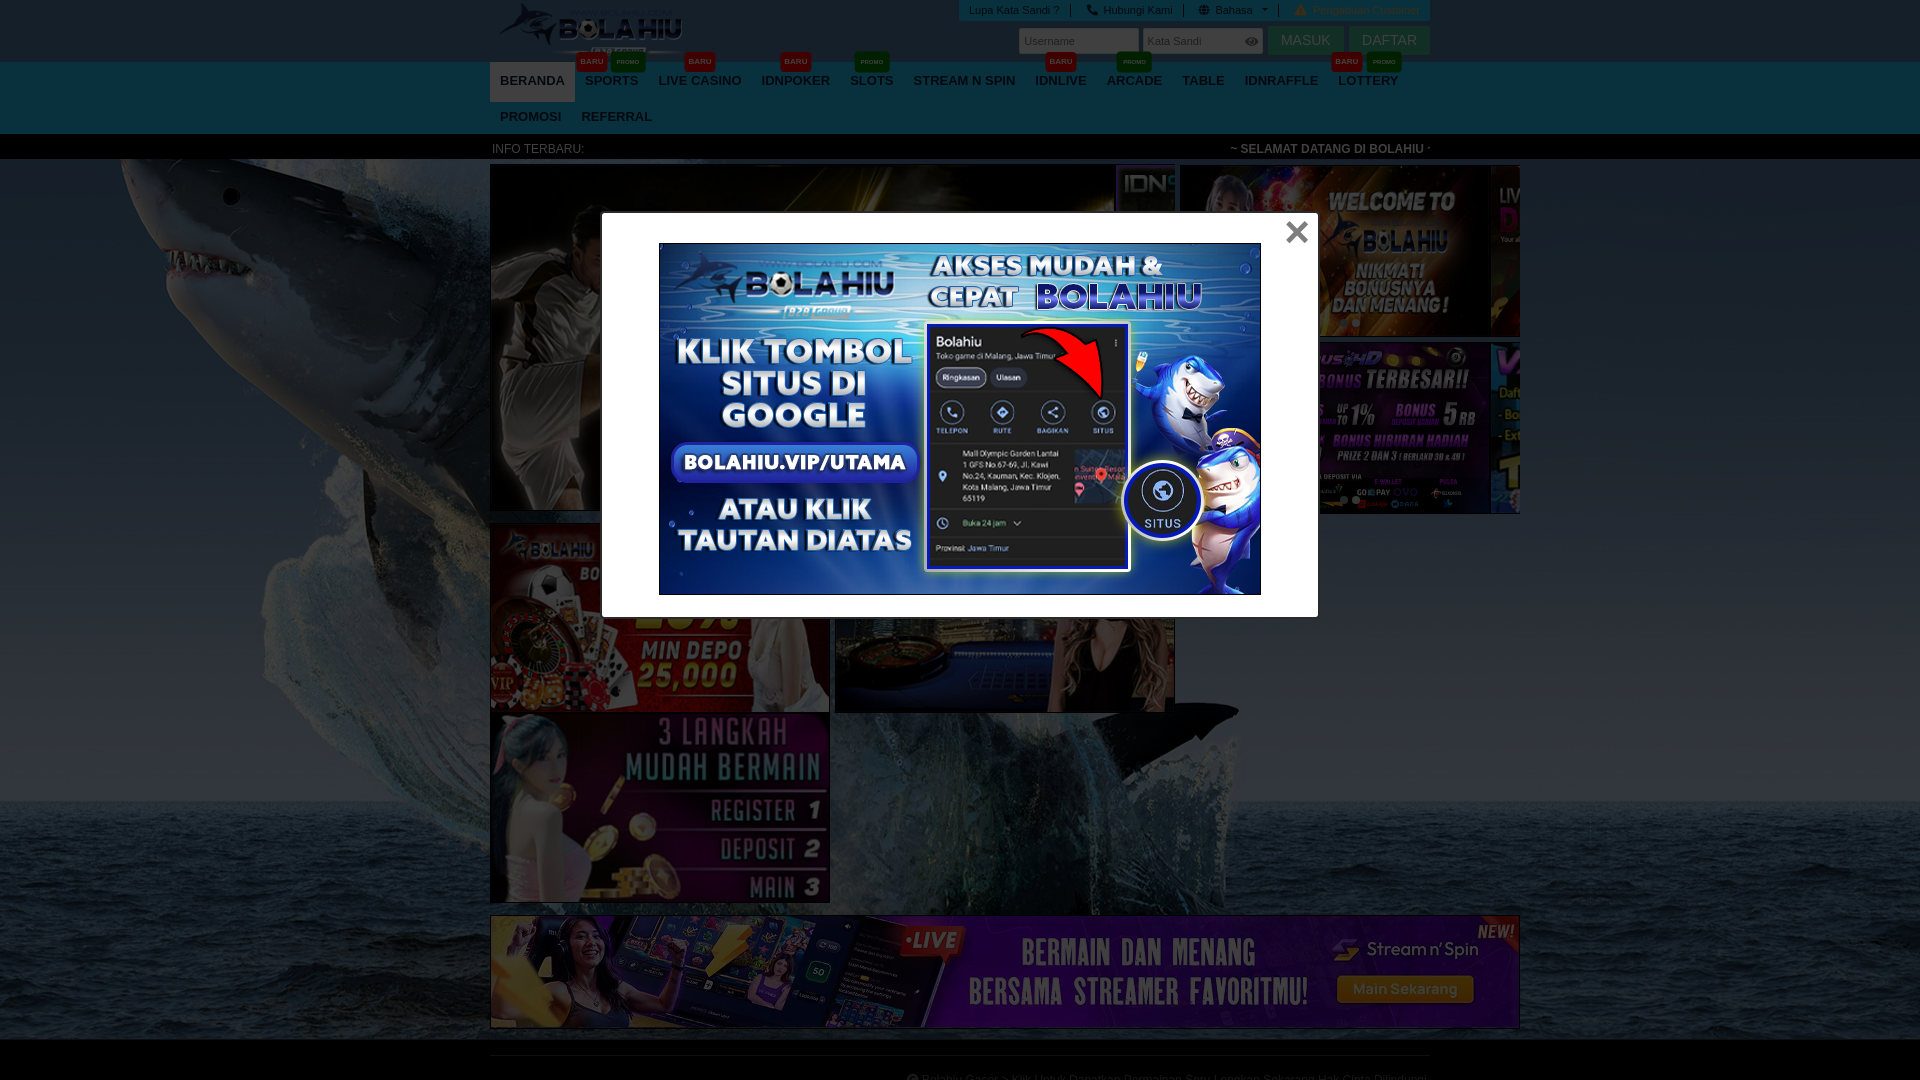Open the Lupa Kata Sandi link
Screen dimensions: 1920x1080
(1014, 10)
